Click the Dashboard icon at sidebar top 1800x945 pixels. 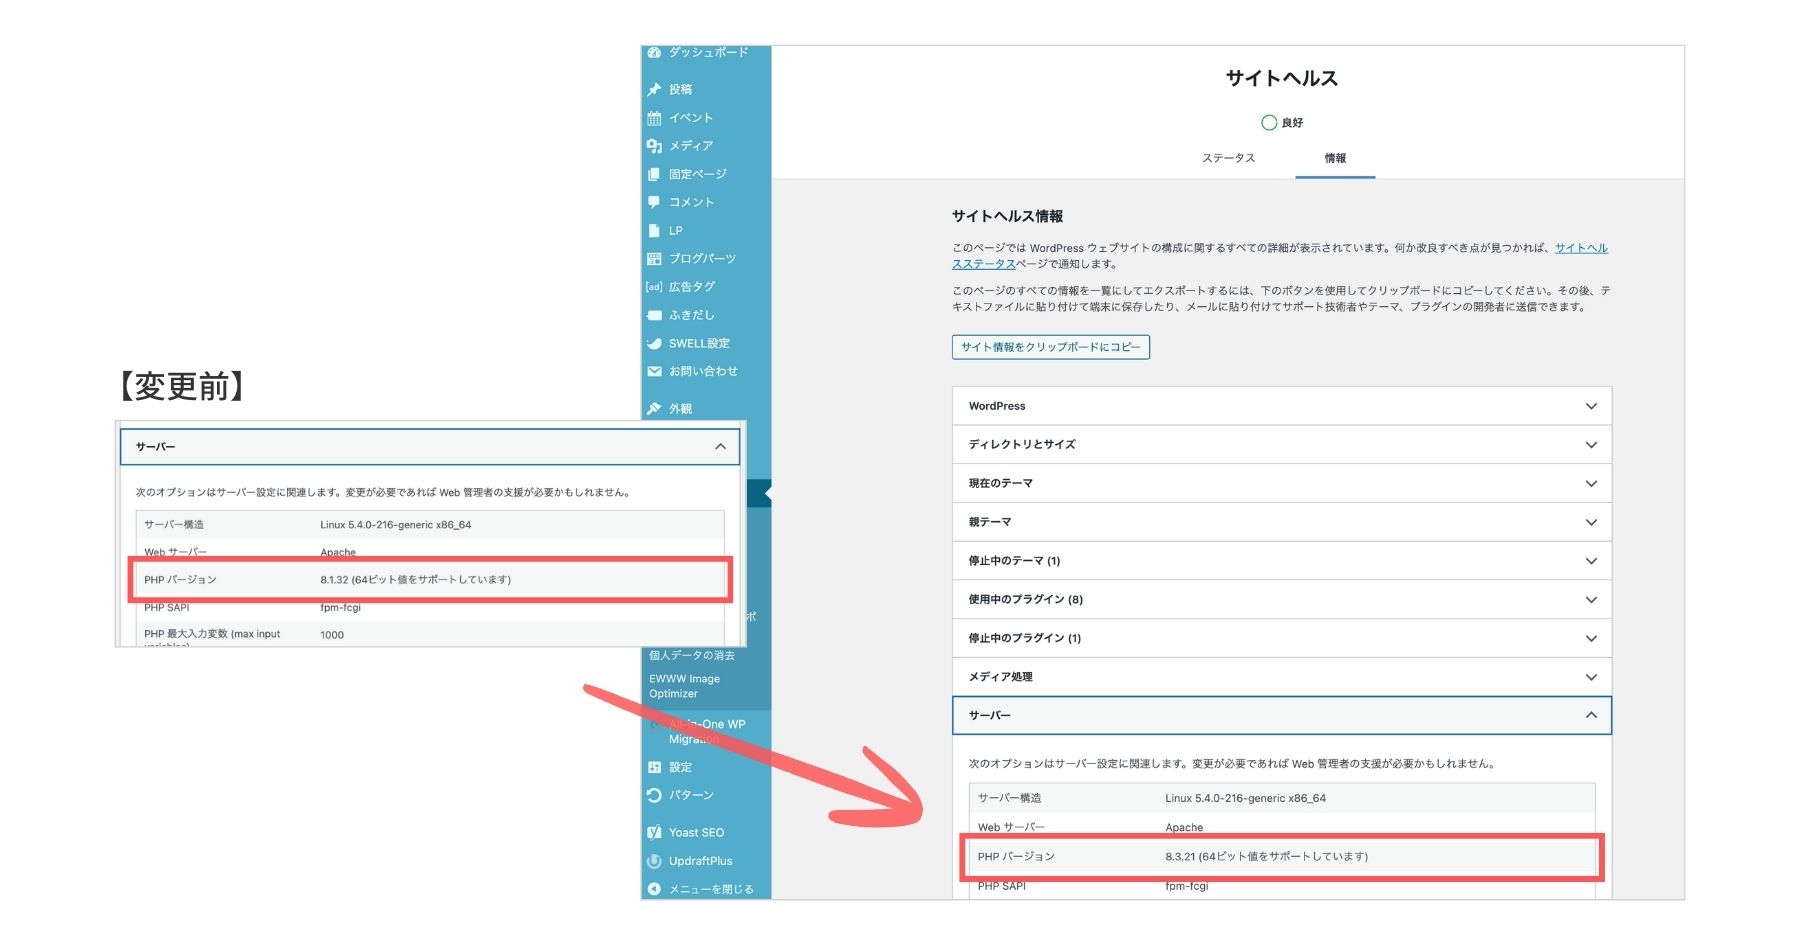coord(654,52)
